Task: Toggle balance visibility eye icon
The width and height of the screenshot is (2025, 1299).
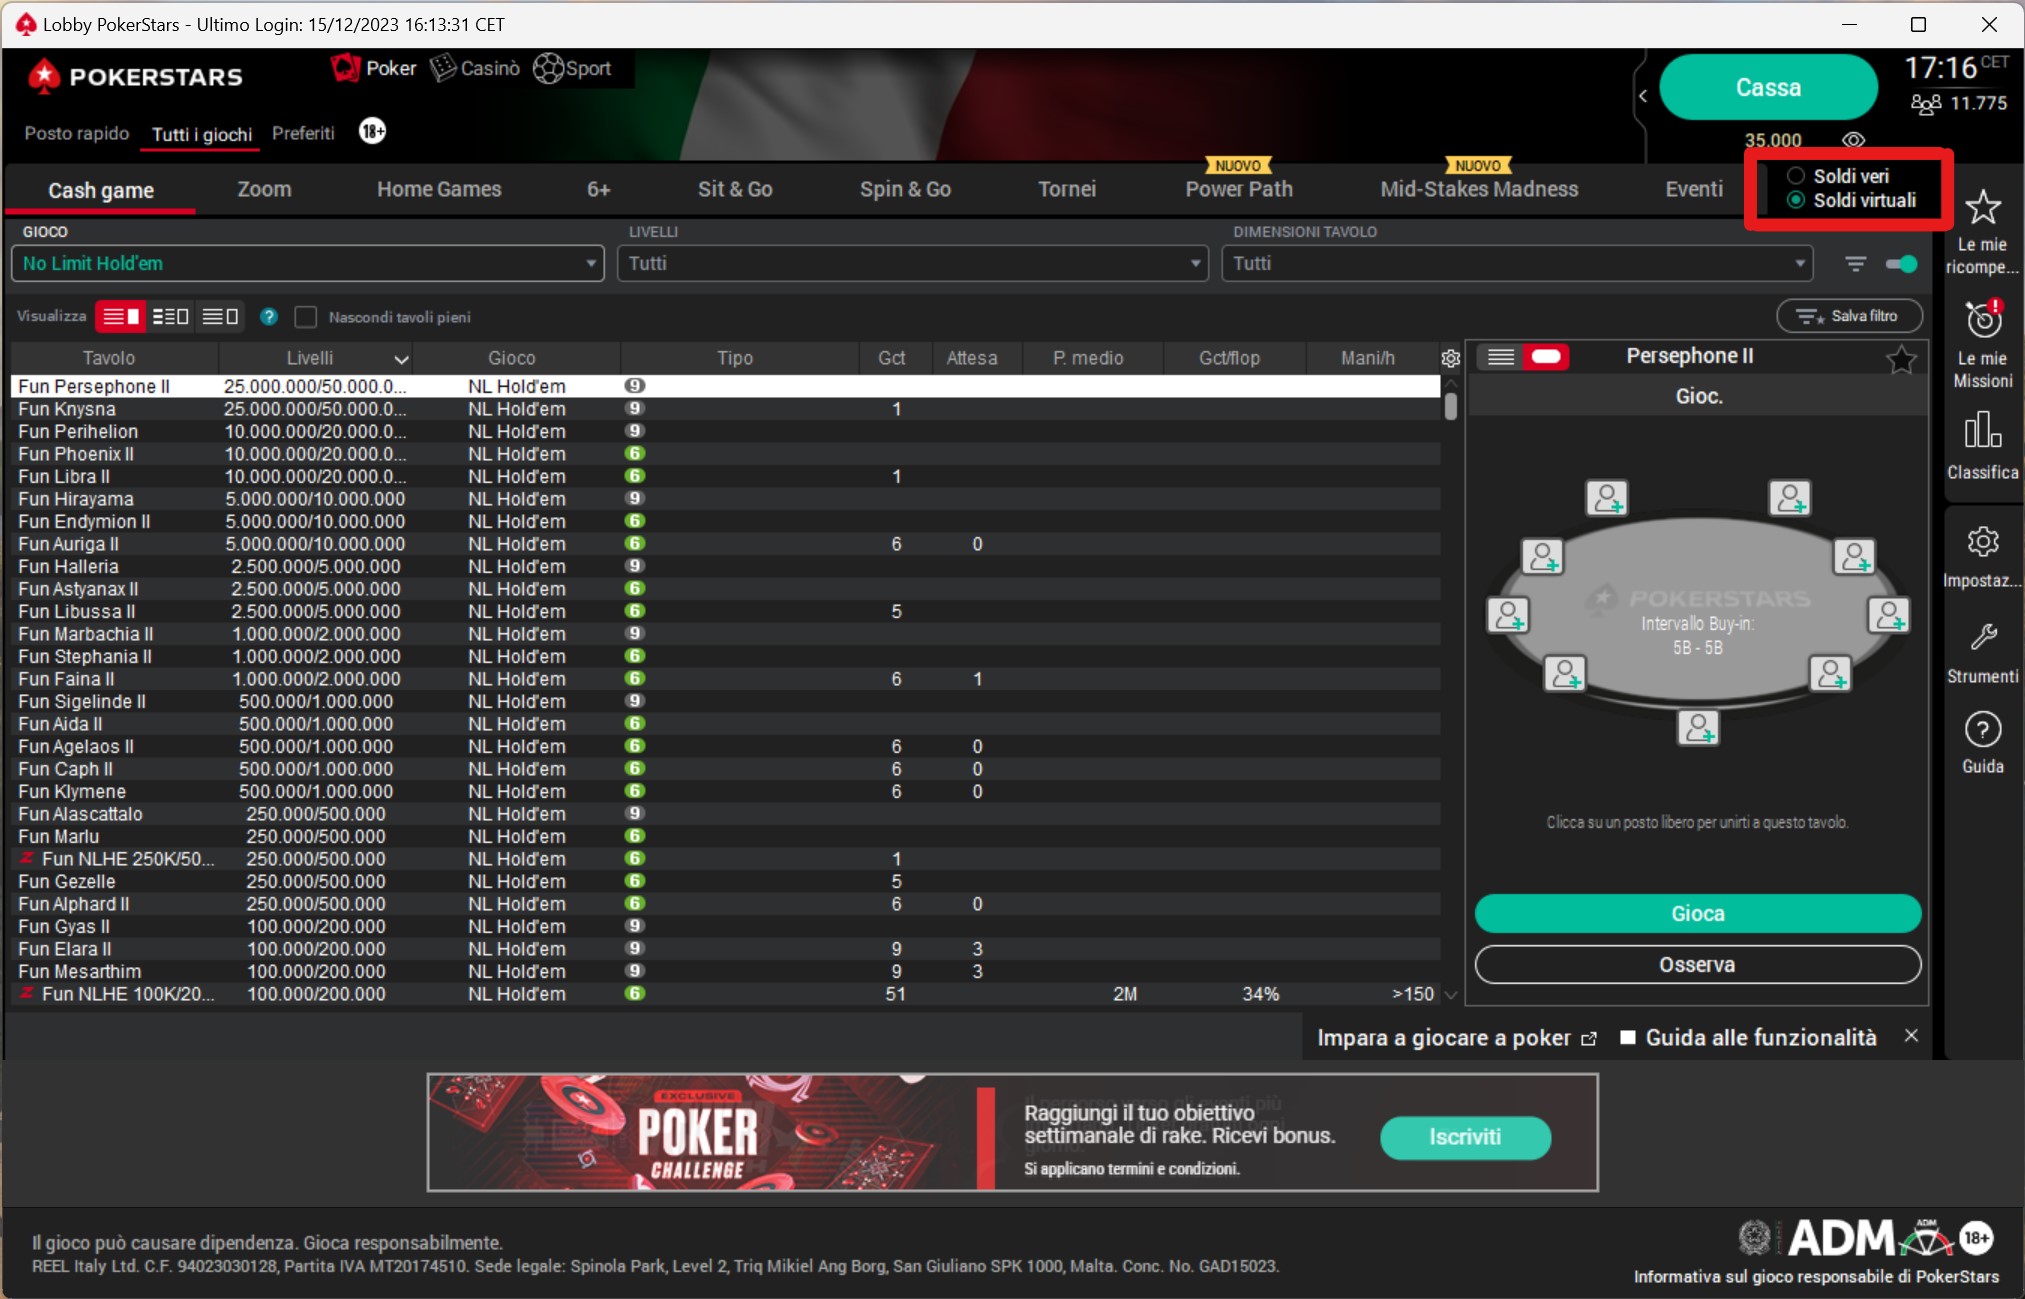Action: 1853,139
